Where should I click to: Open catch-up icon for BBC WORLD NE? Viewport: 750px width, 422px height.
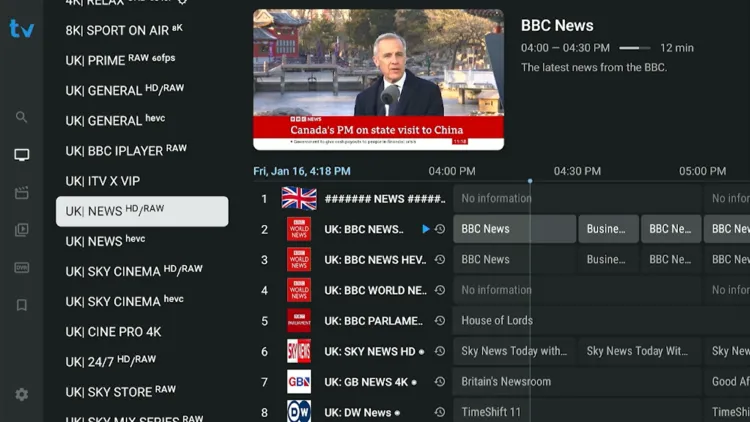(x=440, y=290)
